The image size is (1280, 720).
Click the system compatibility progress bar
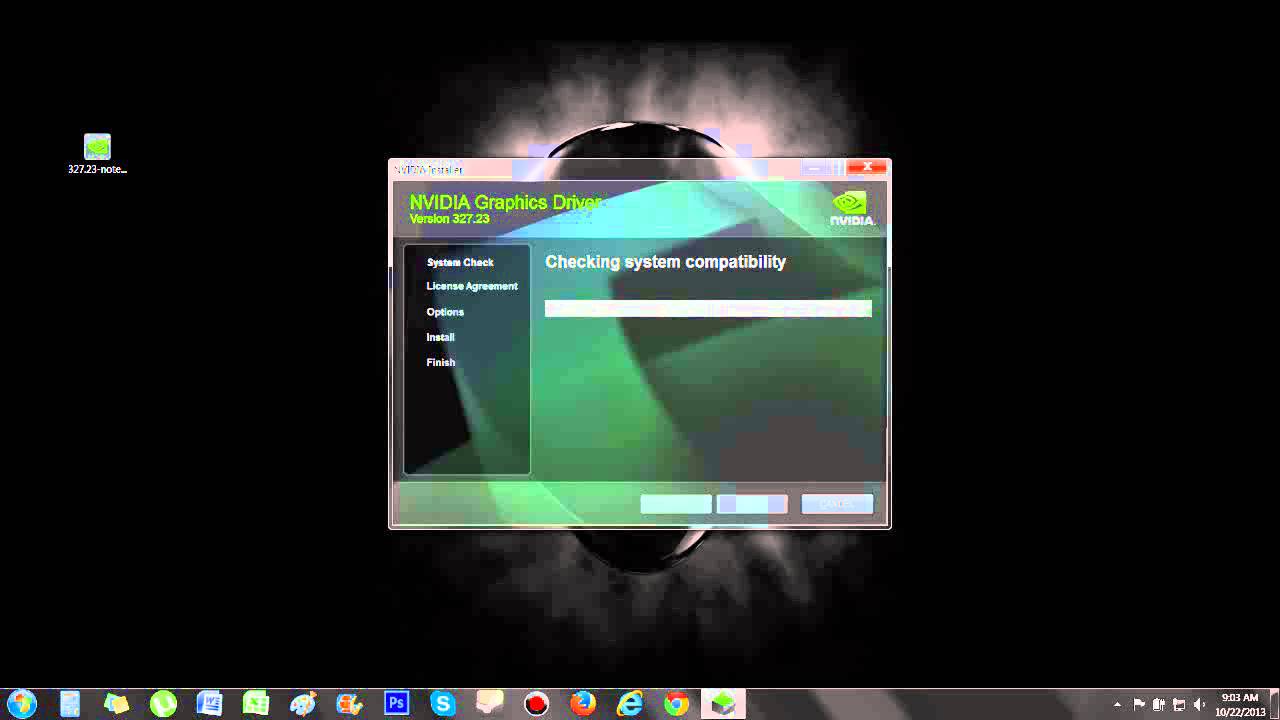(708, 308)
